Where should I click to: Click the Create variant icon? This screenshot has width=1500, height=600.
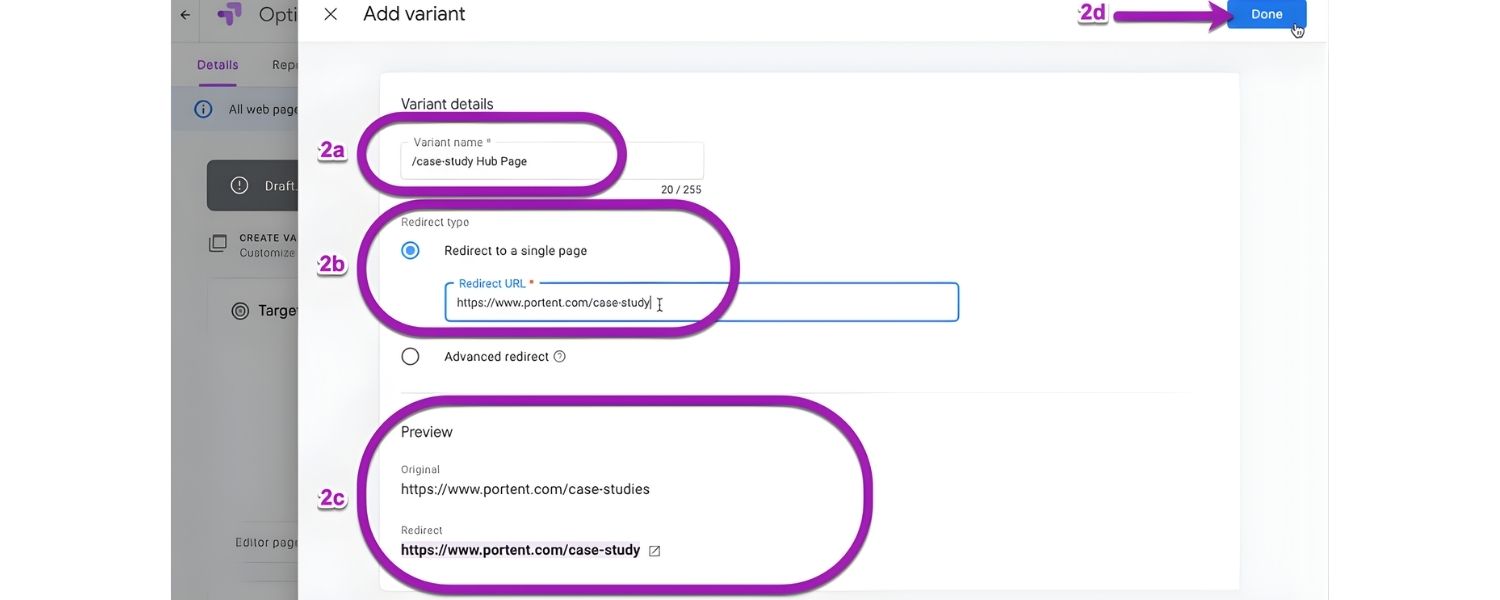pos(217,244)
